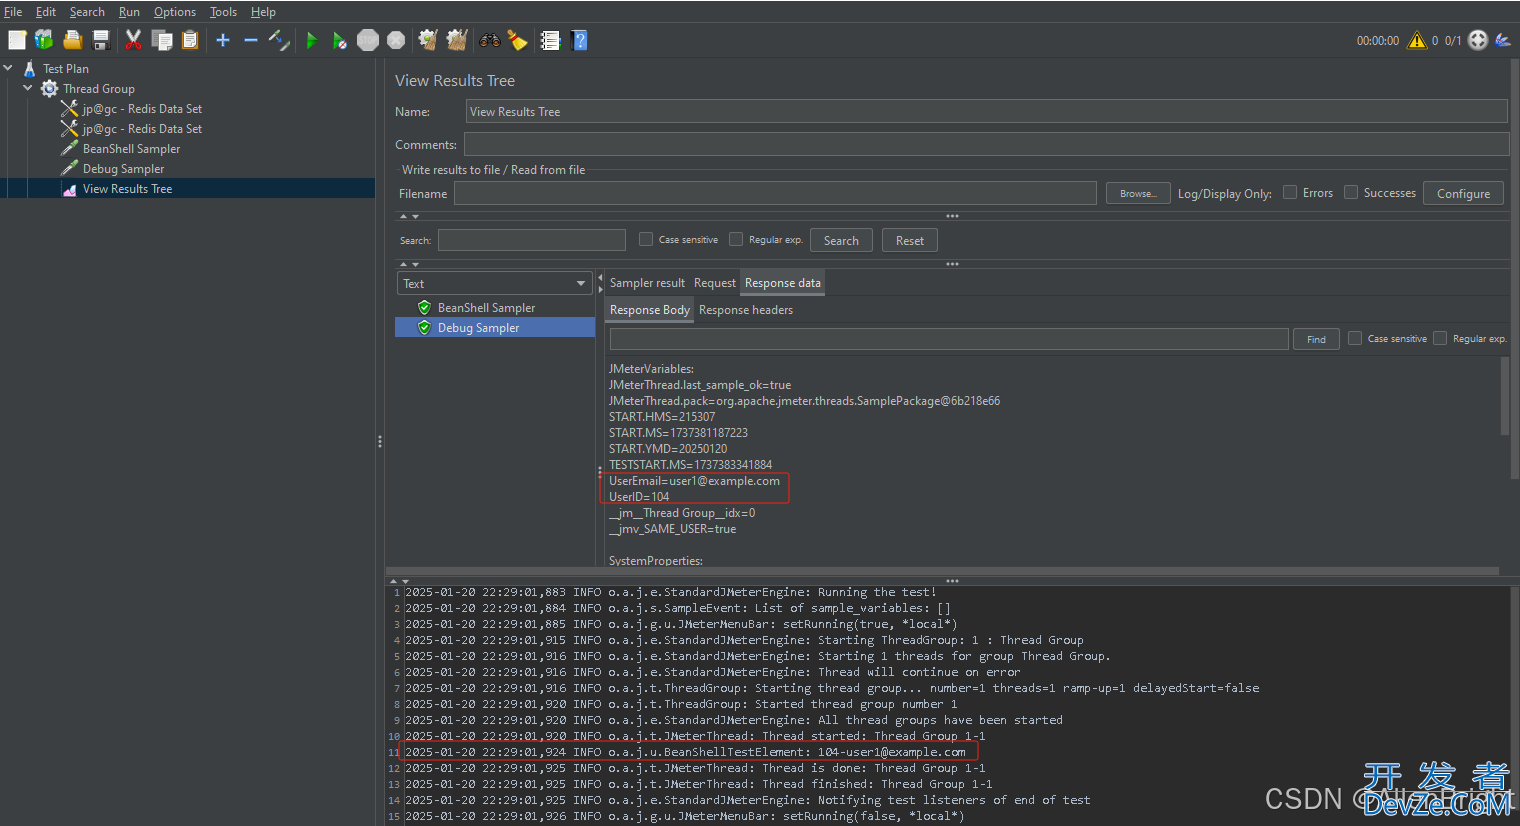
Task: Switch to Sampler result tab
Action: pyautogui.click(x=647, y=283)
